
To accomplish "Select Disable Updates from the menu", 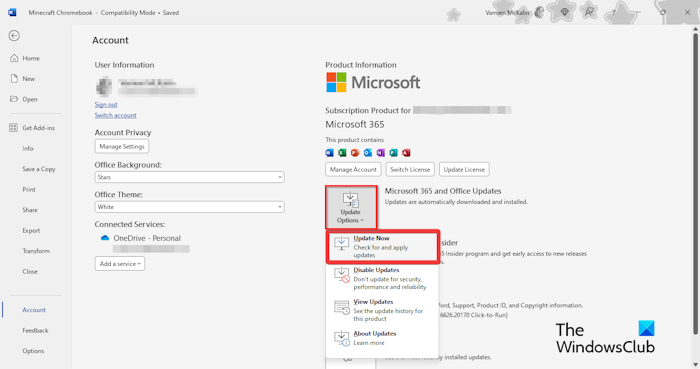I will coord(383,278).
